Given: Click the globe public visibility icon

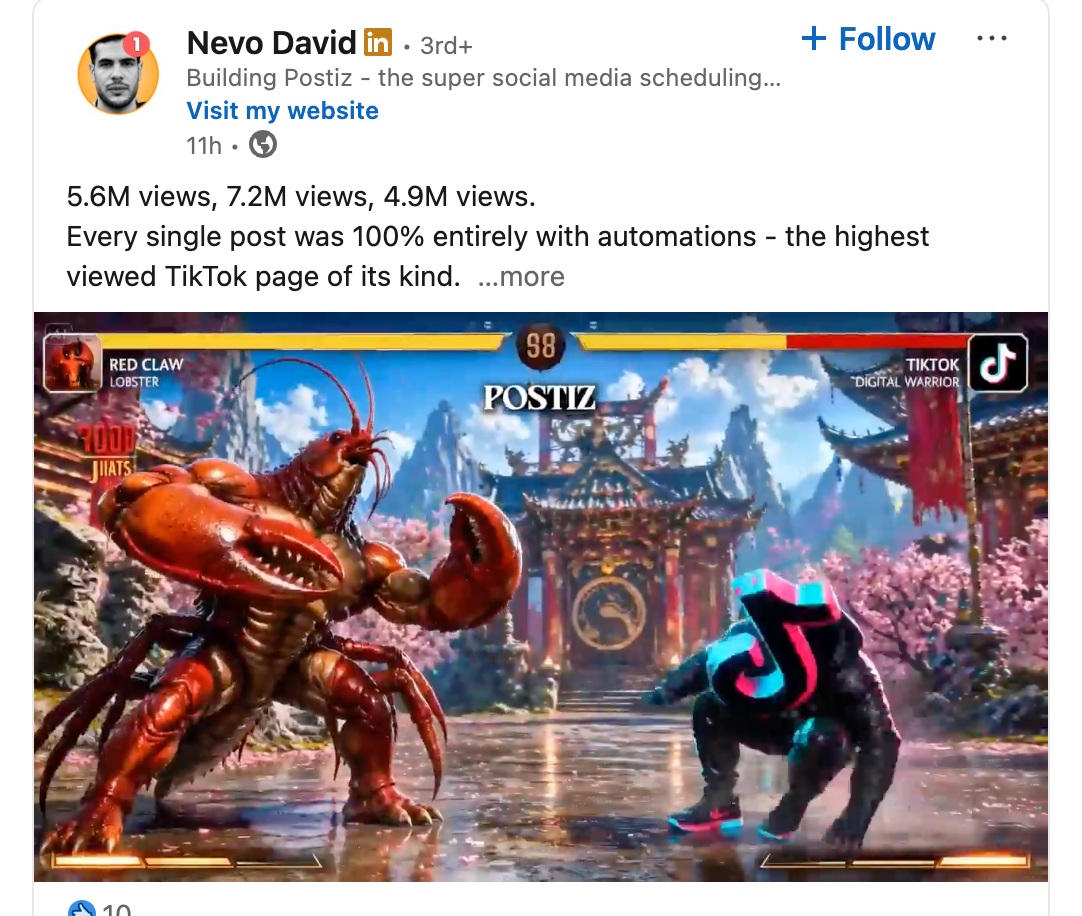Looking at the screenshot, I should click(x=263, y=145).
